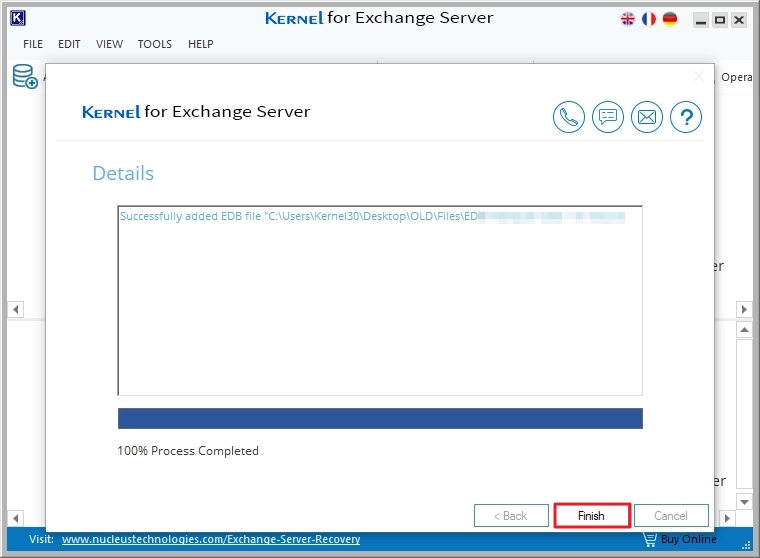Click the add source database icon
Image resolution: width=760 pixels, height=558 pixels.
25,77
